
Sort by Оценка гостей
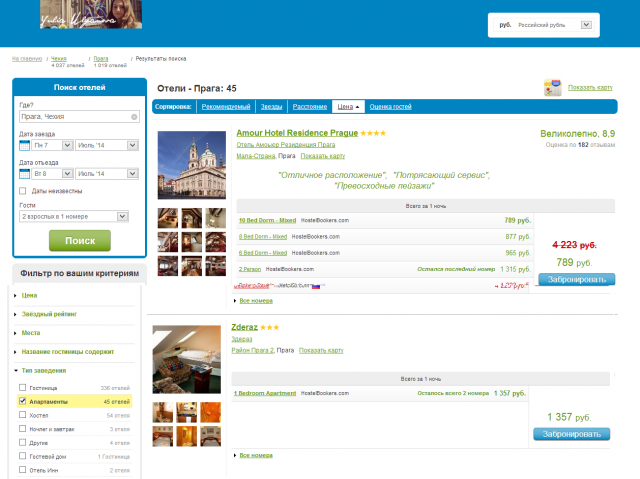[391, 107]
